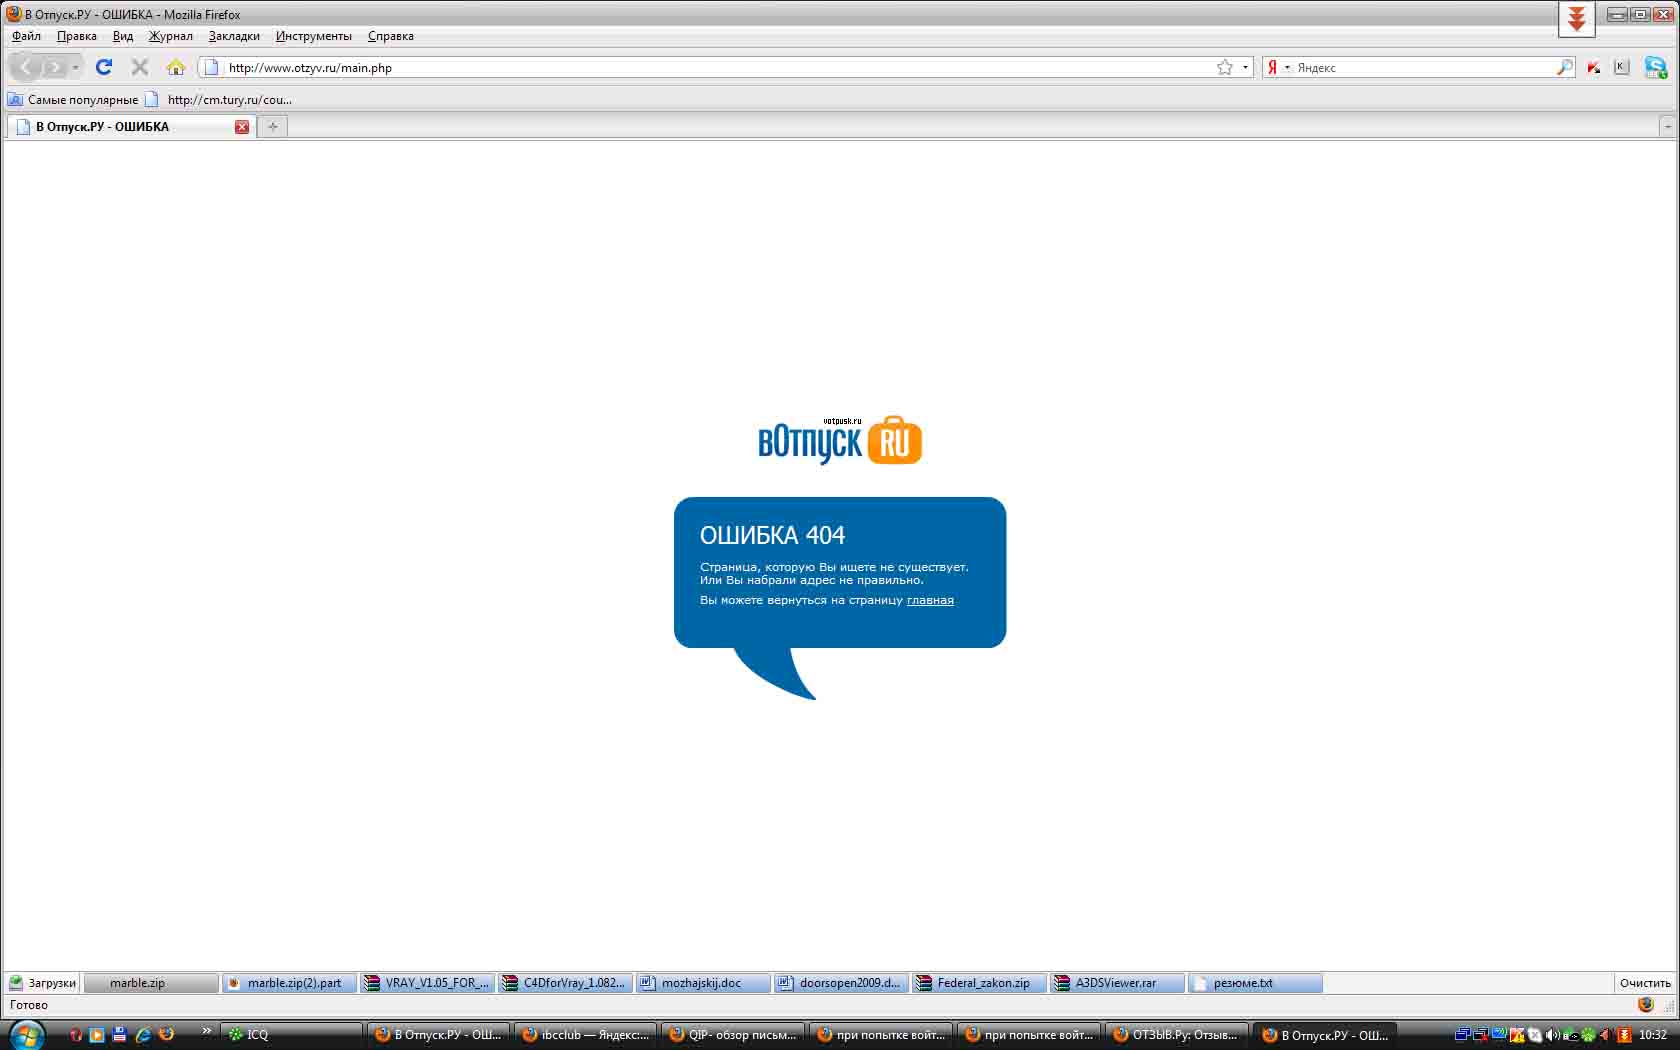
Task: Open the Инструменты menu
Action: pos(314,36)
